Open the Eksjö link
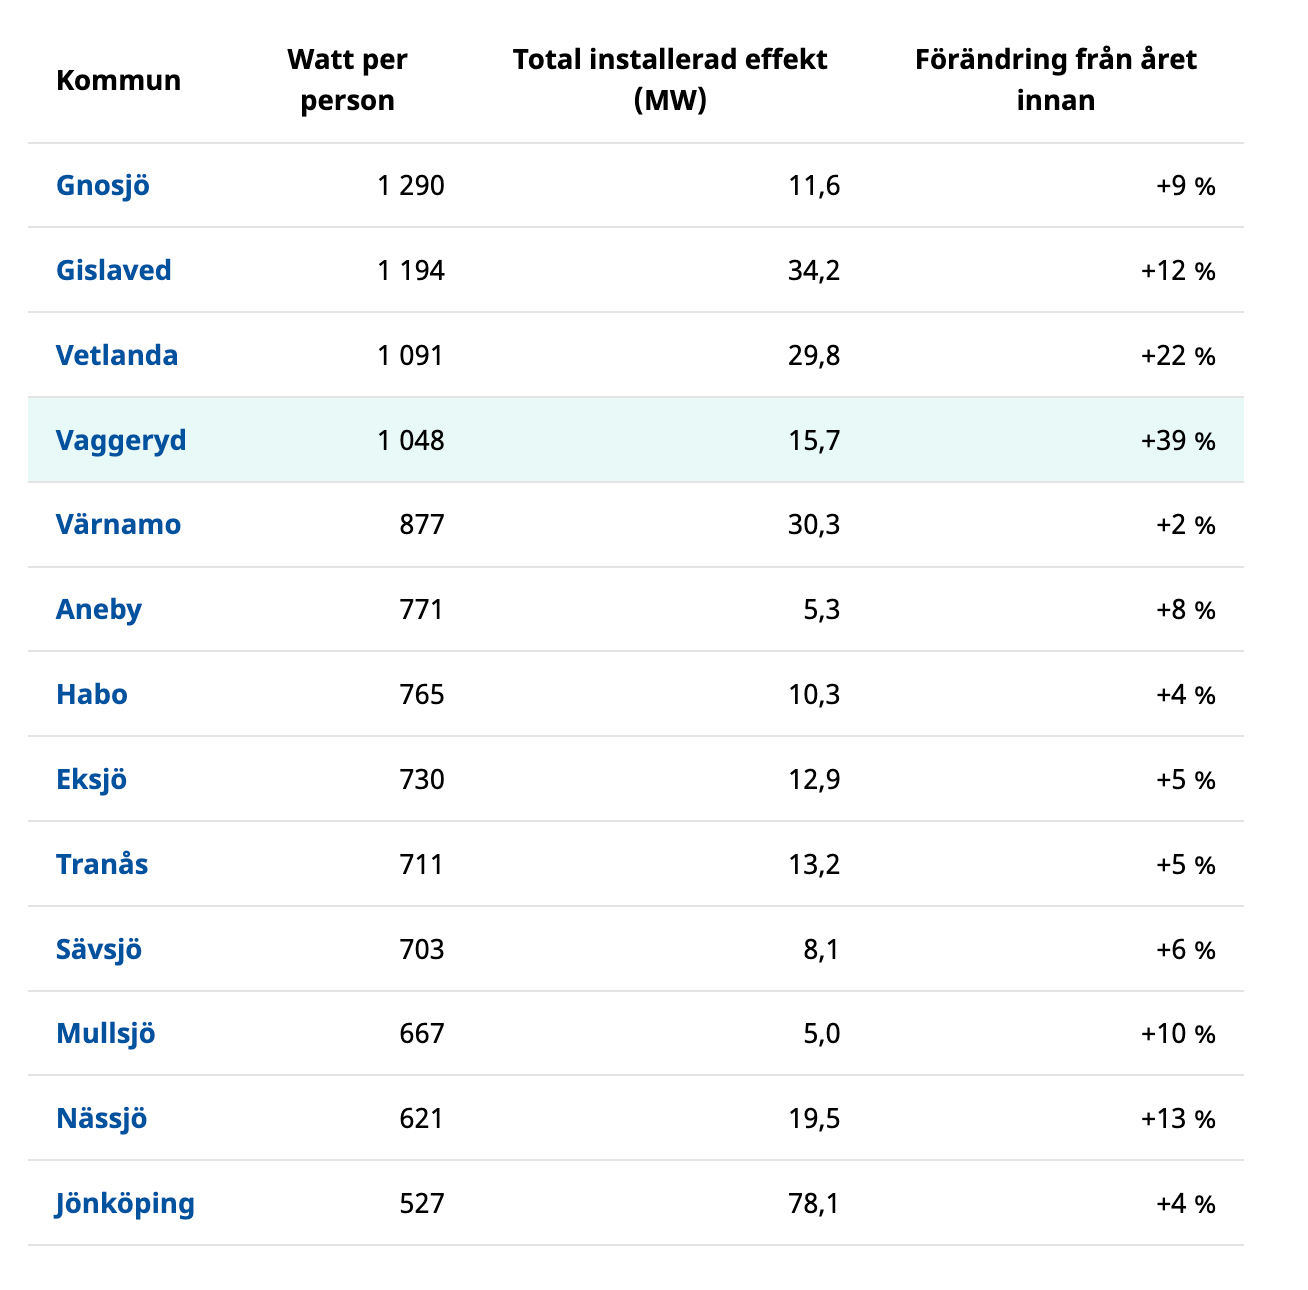 tap(92, 780)
